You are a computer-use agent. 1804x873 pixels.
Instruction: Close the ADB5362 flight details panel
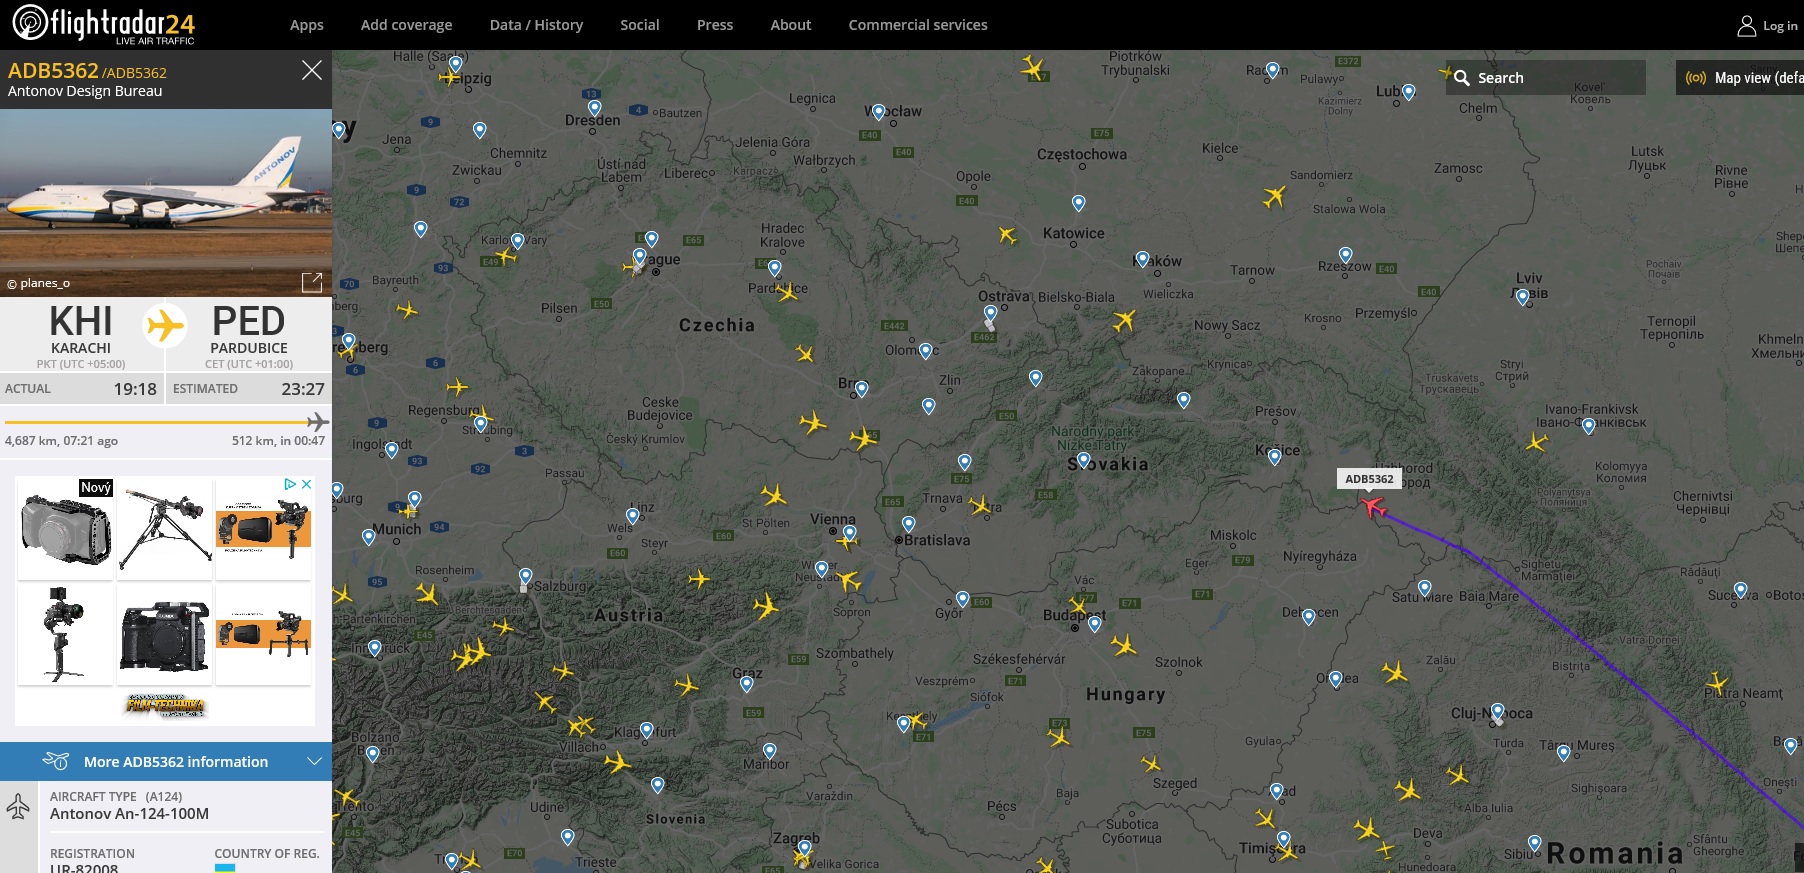click(312, 70)
